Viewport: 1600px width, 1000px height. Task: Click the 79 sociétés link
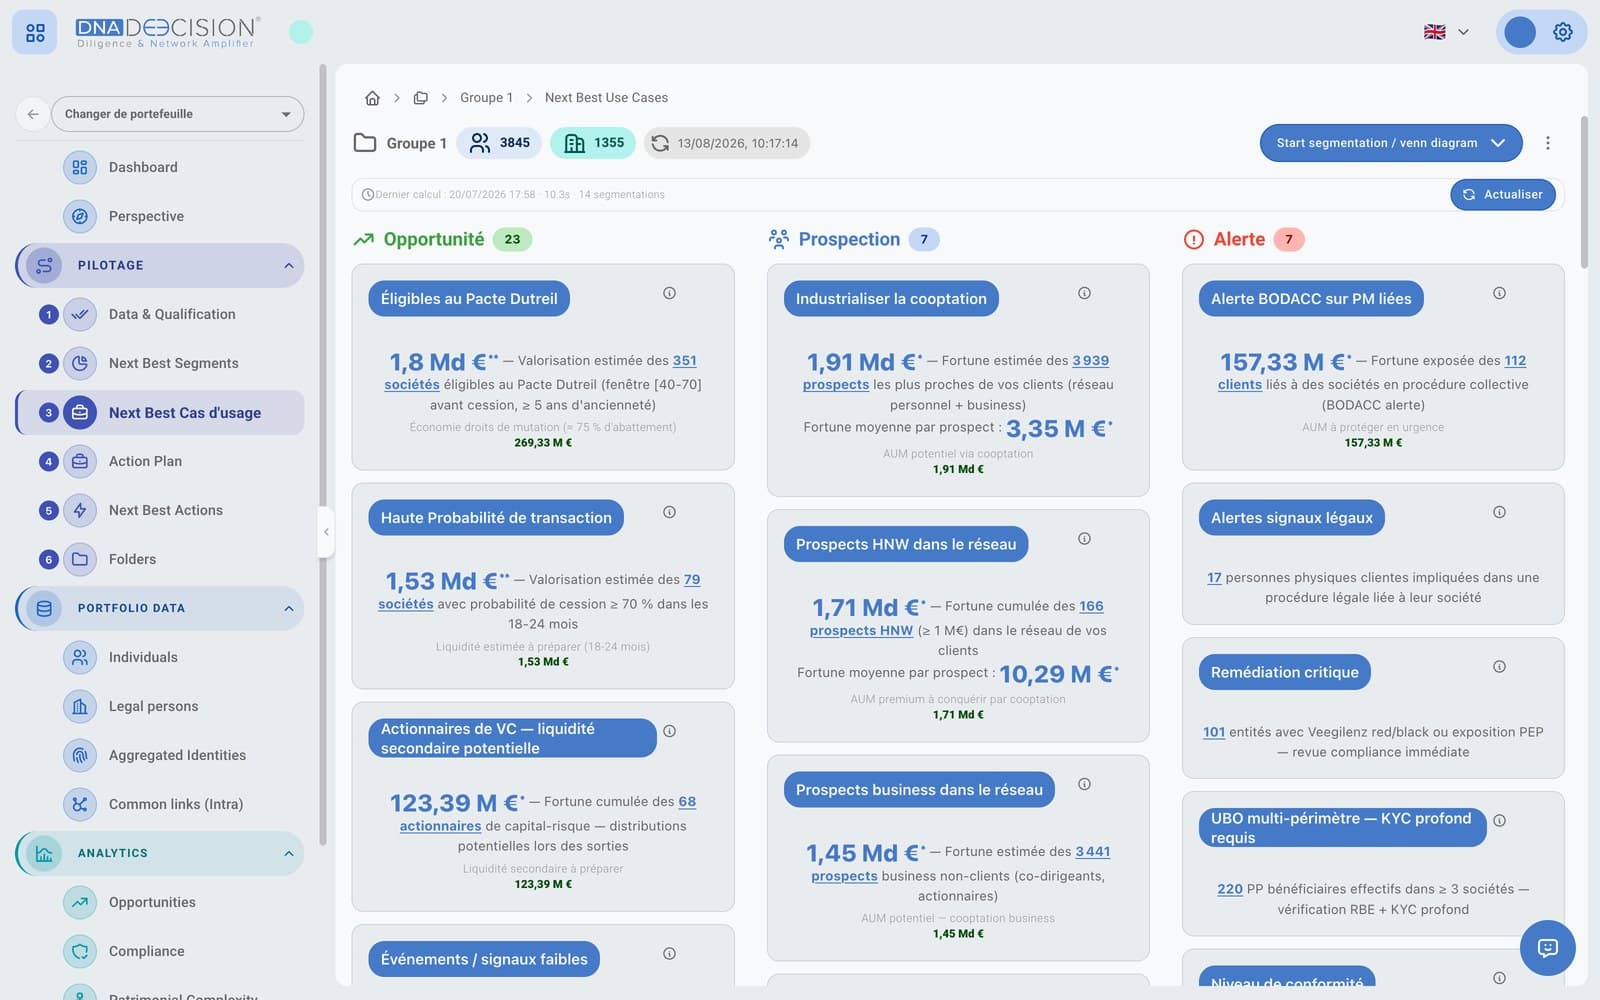[692, 579]
